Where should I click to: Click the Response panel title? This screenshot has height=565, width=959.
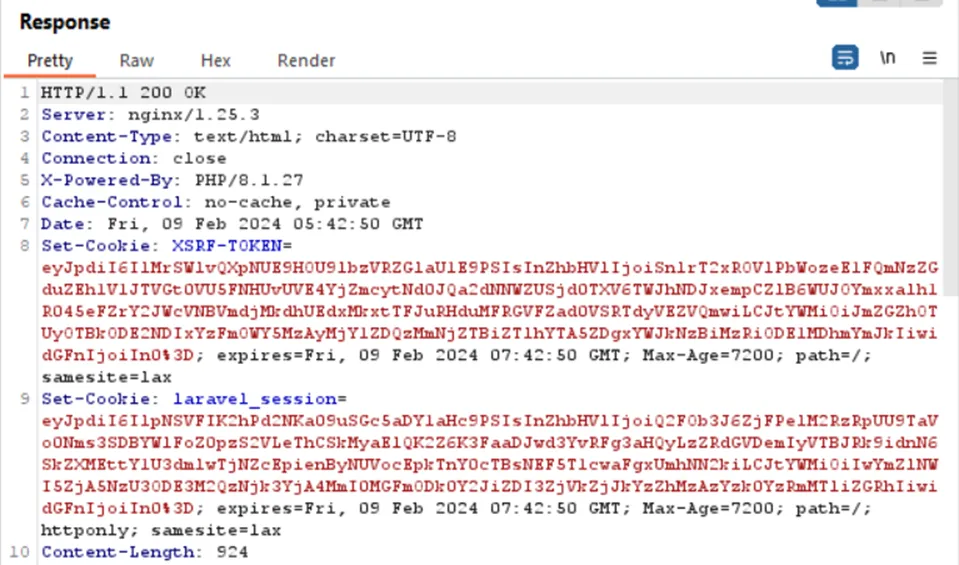pyautogui.click(x=65, y=22)
